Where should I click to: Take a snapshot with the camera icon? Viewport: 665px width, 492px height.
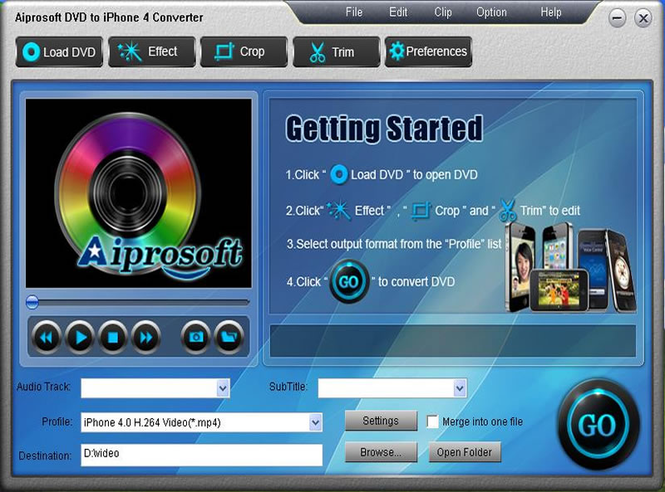(x=196, y=338)
